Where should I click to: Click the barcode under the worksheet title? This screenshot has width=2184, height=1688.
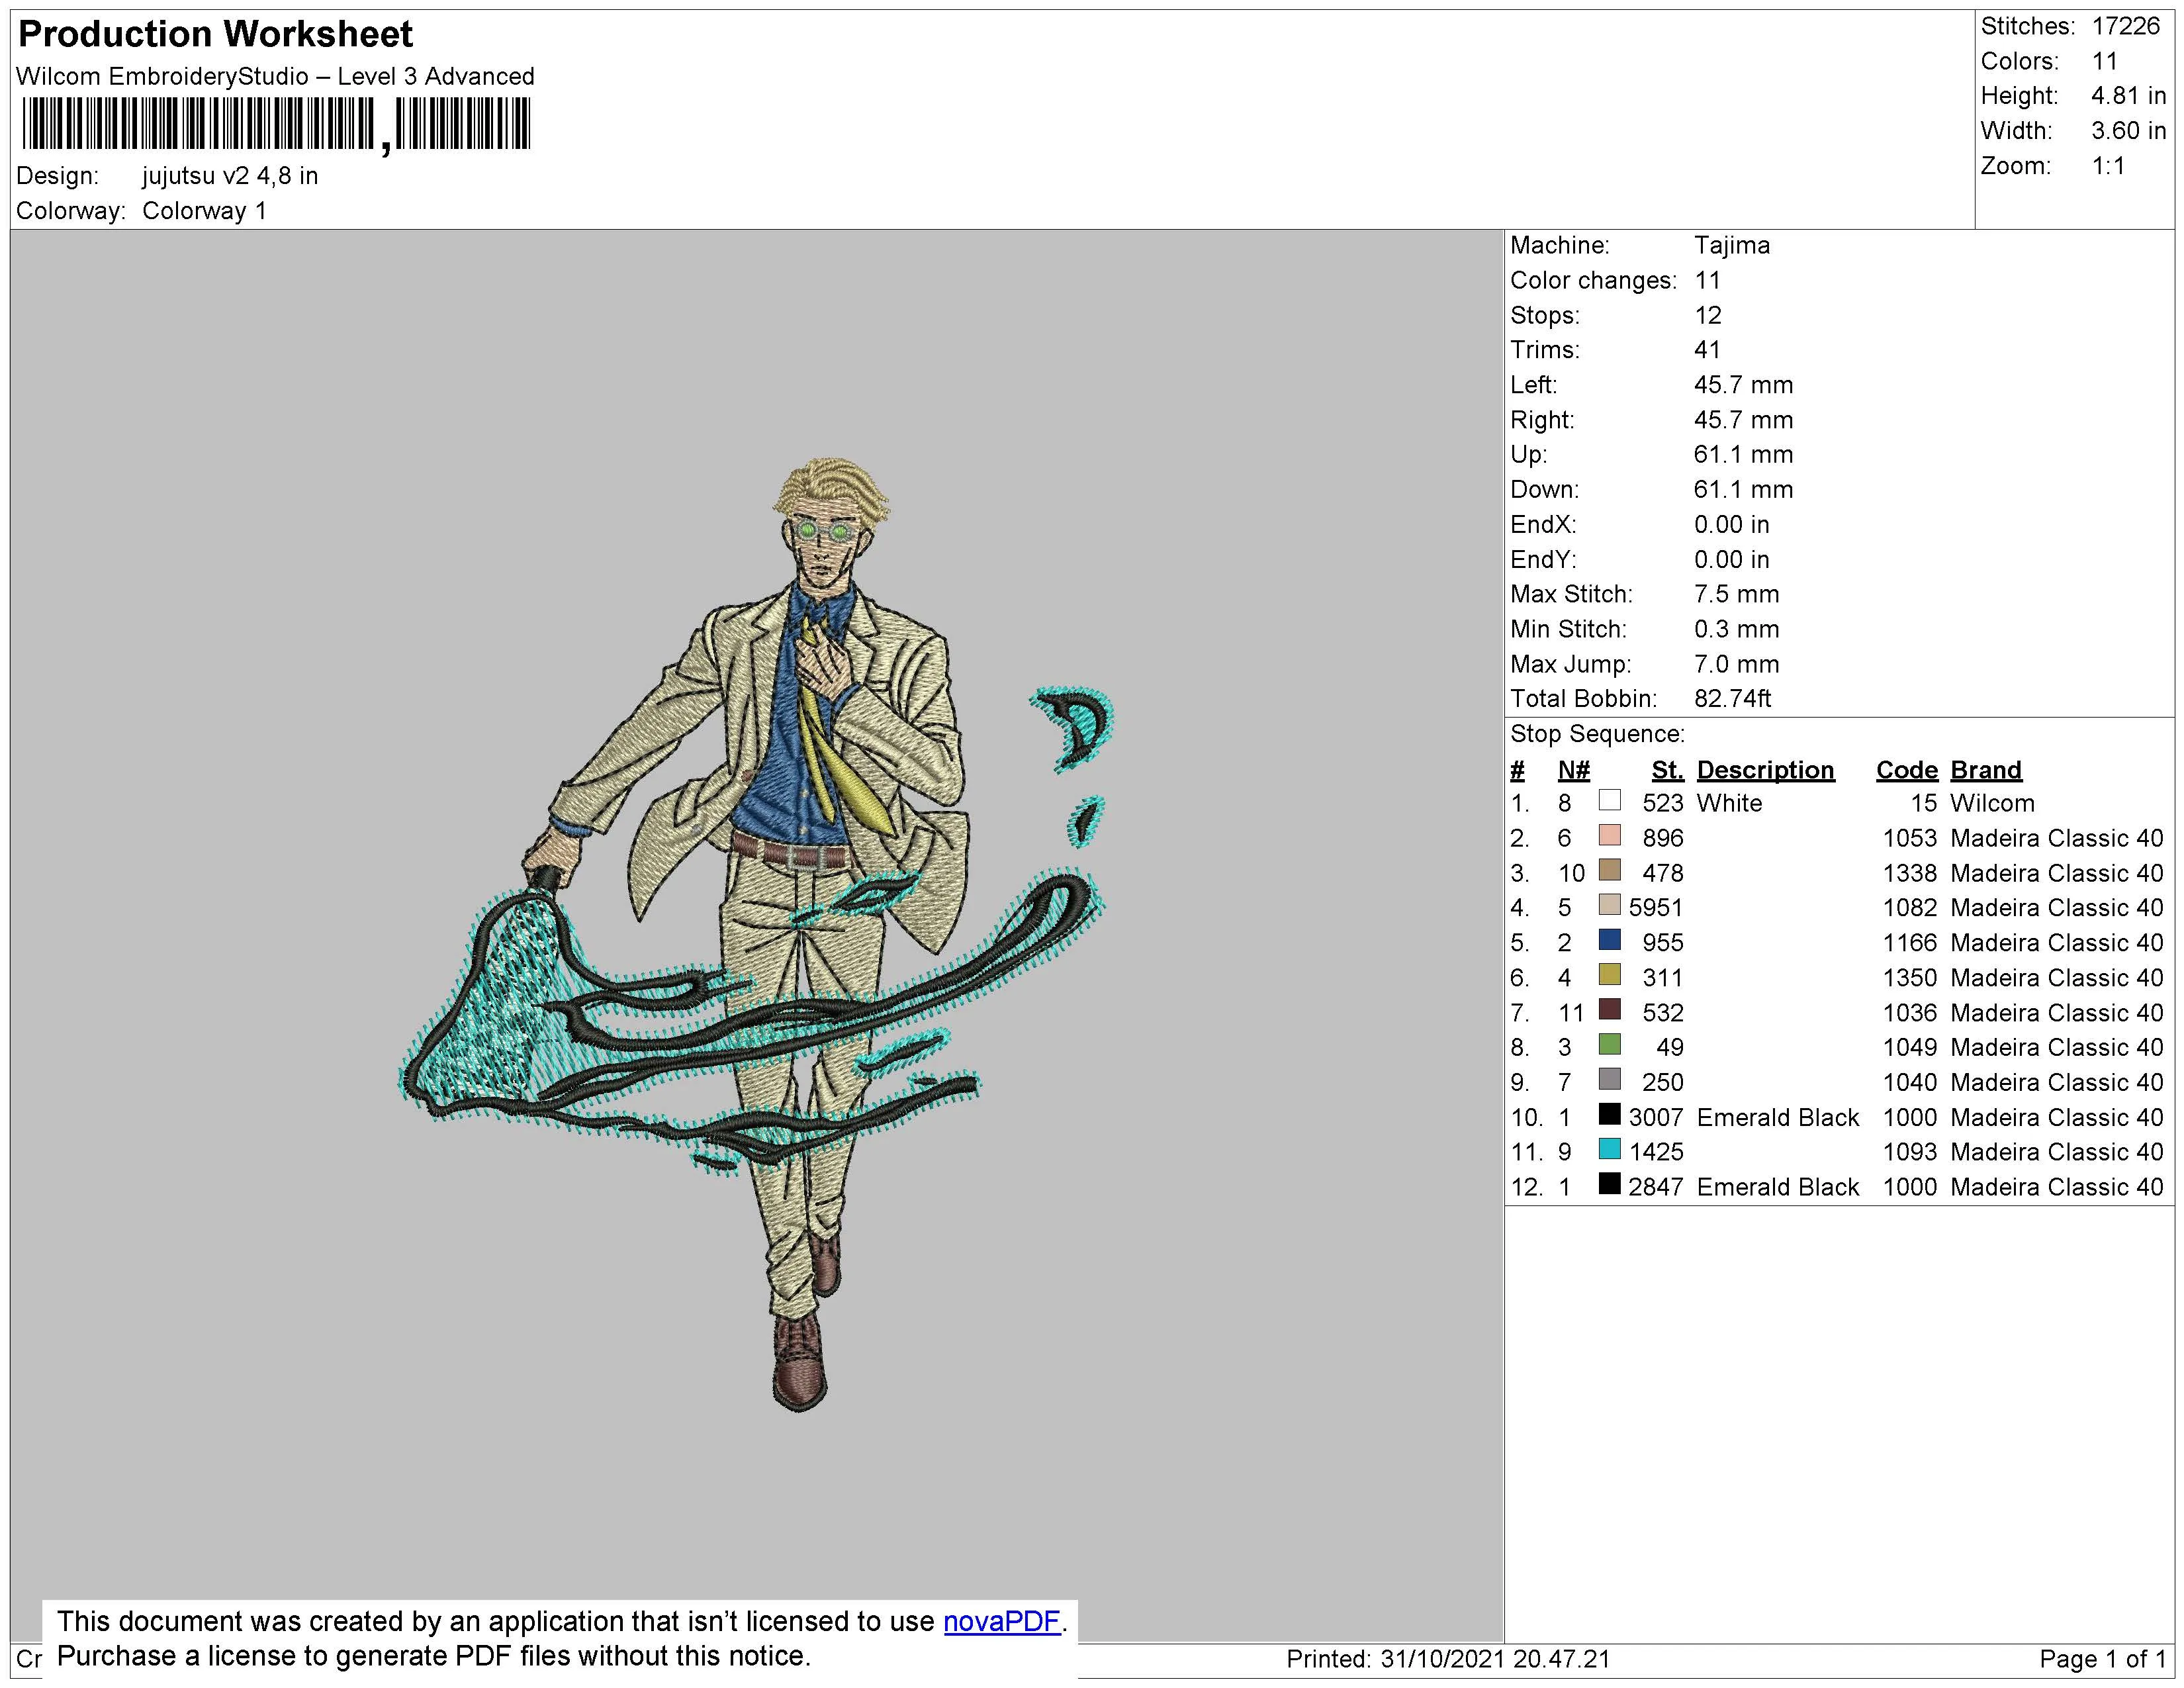point(276,127)
